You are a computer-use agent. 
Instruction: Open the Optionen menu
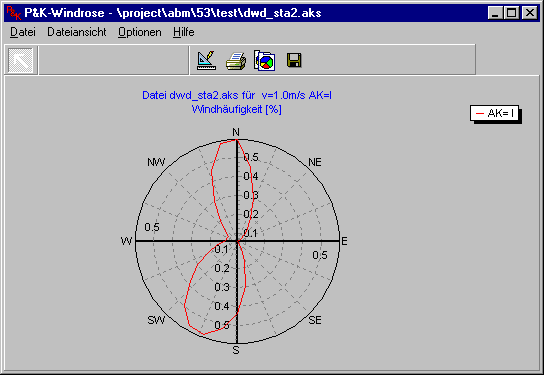coord(139,32)
